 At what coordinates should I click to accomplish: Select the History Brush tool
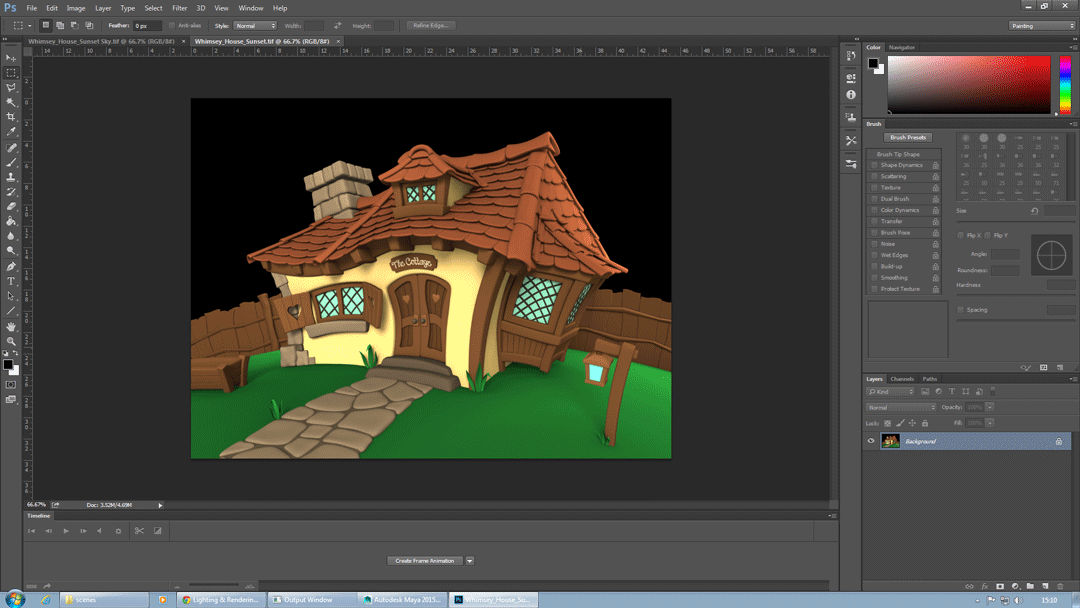(x=11, y=192)
